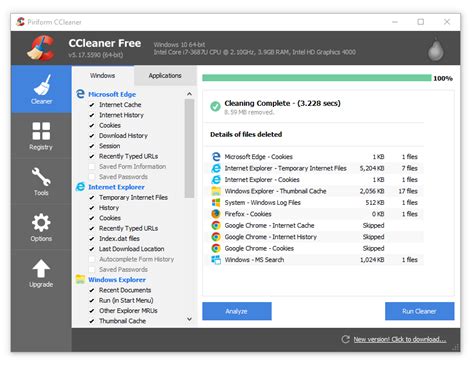Click the Internet Explorer category icon
Screen dimensions: 474x369
coord(80,187)
